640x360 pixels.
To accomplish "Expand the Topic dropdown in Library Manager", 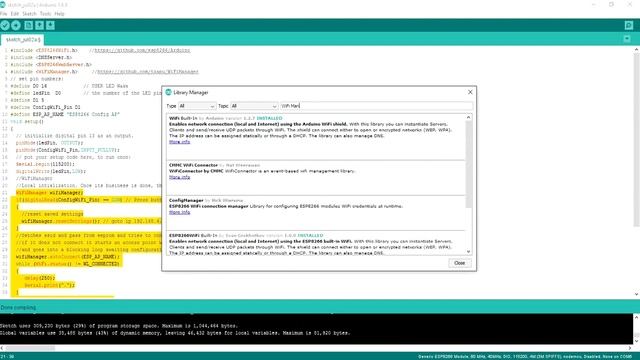I will pos(254,106).
